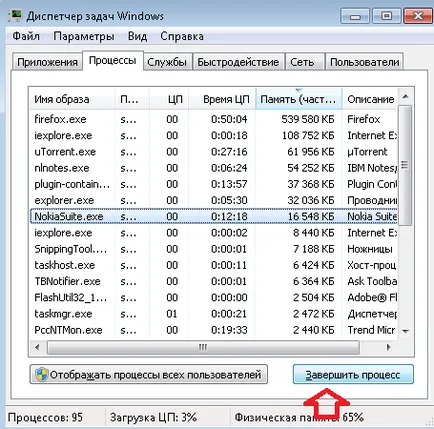Switch to the Быстродействие tab
434x429 pixels.
tap(238, 62)
